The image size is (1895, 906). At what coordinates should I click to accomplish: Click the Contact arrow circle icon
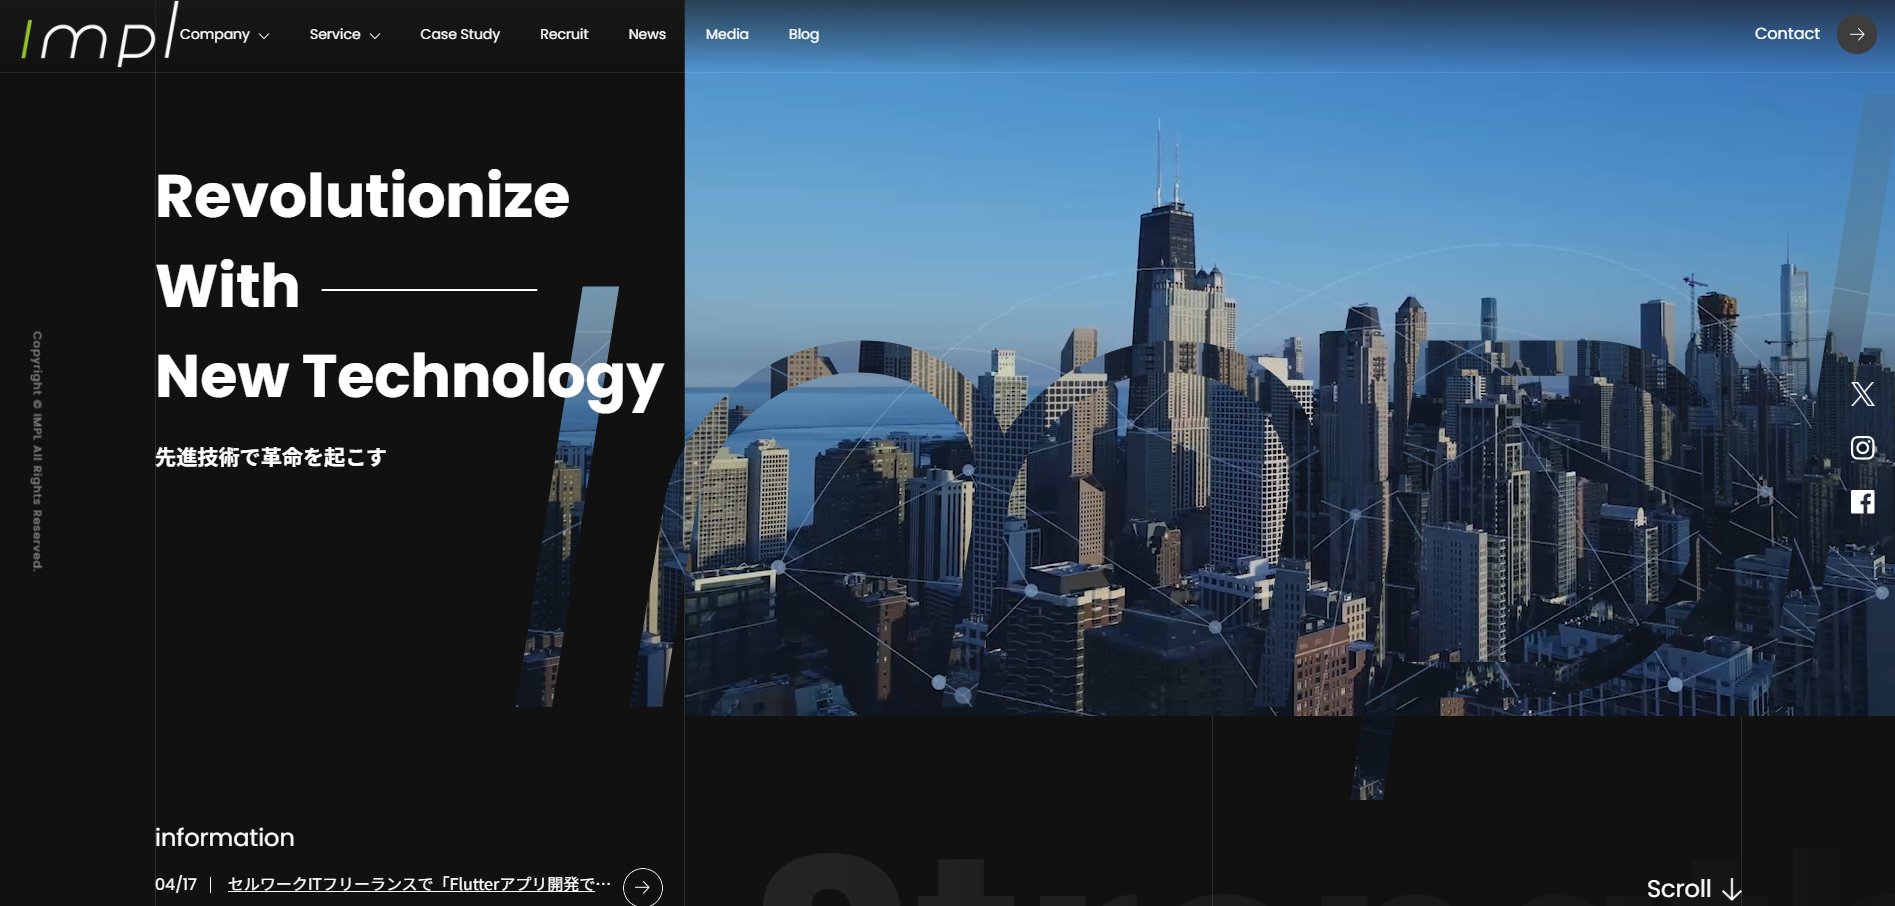[x=1857, y=34]
